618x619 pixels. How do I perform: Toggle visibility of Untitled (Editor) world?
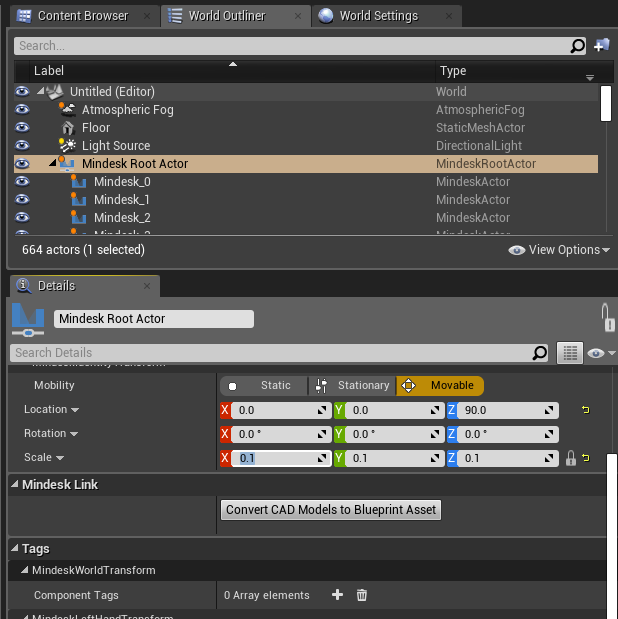(22, 92)
